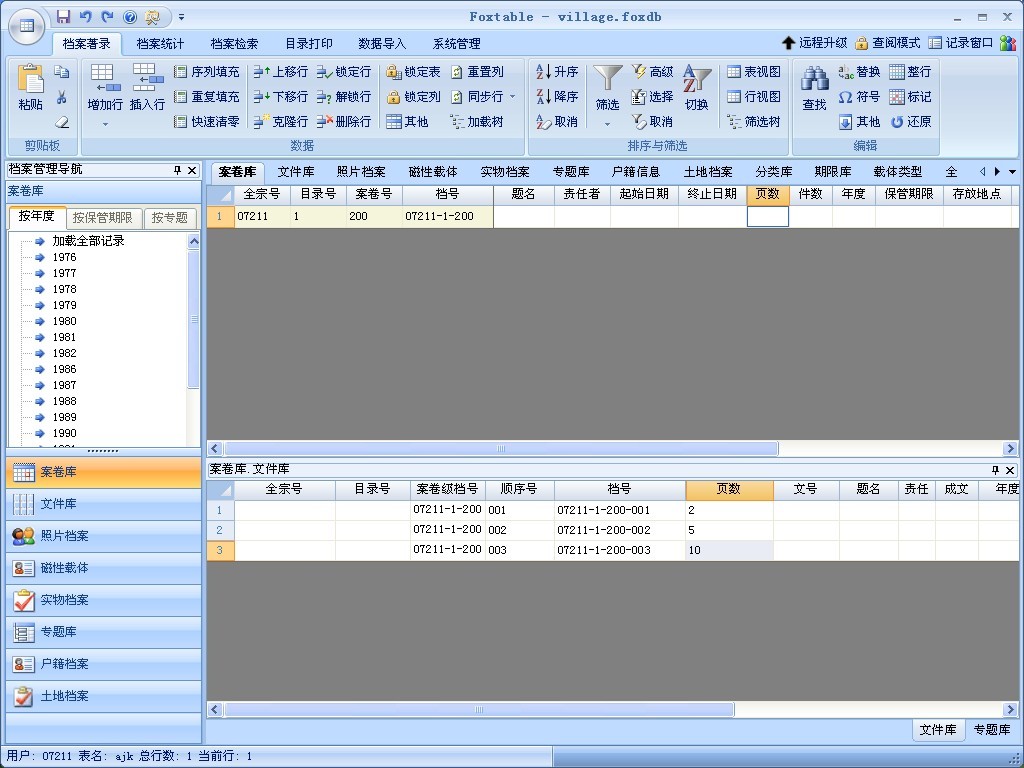Select 实物档案 in the left navigation
The image size is (1024, 768).
tap(103, 600)
